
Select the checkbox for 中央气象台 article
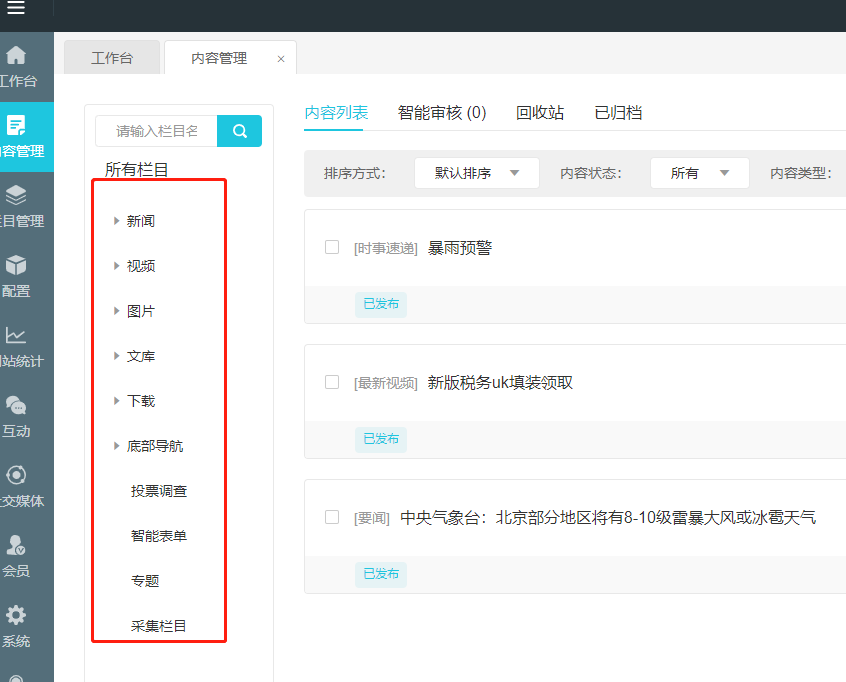point(332,517)
